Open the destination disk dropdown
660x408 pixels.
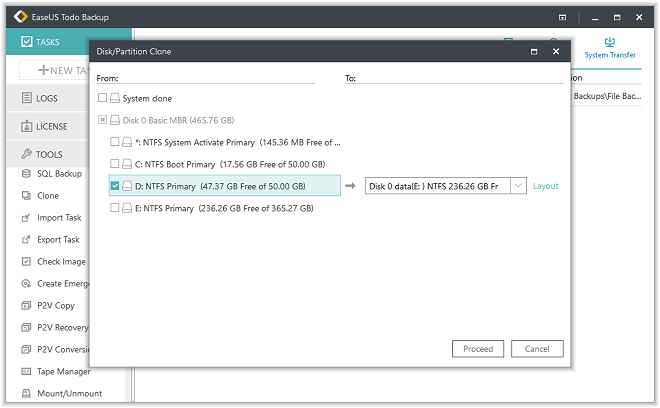[x=517, y=186]
